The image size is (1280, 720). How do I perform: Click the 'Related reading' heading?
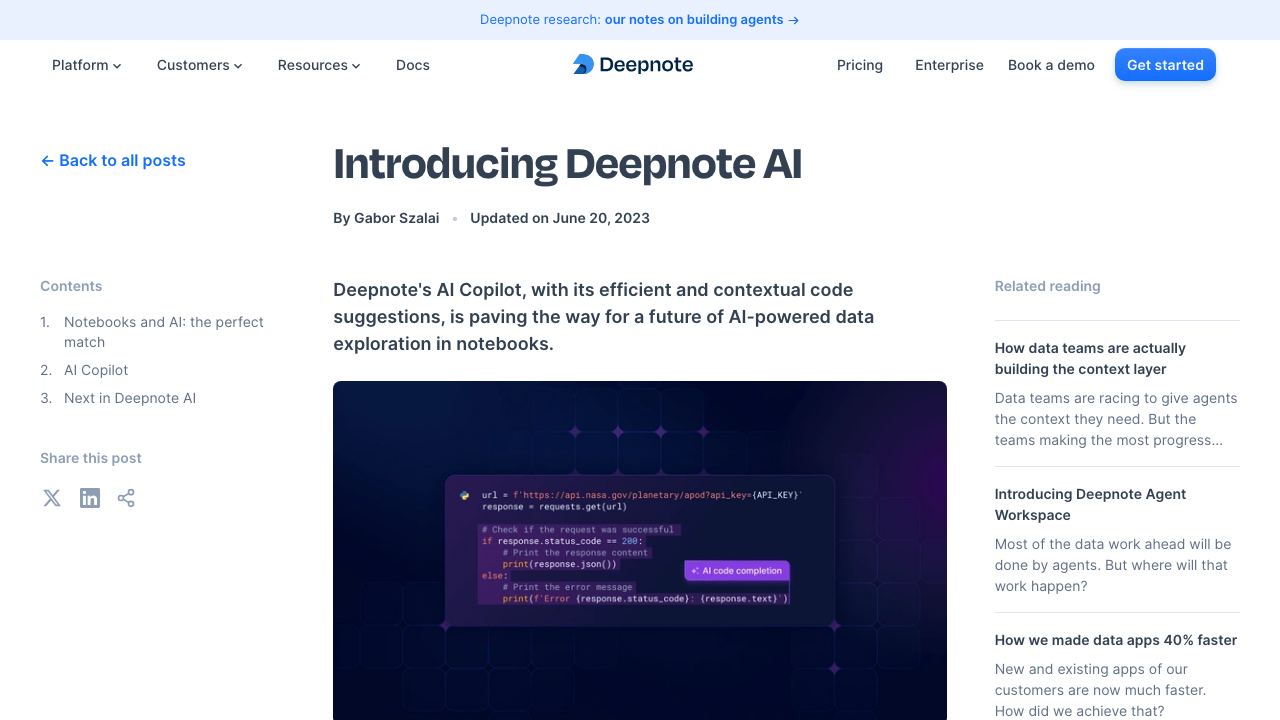tap(1047, 286)
